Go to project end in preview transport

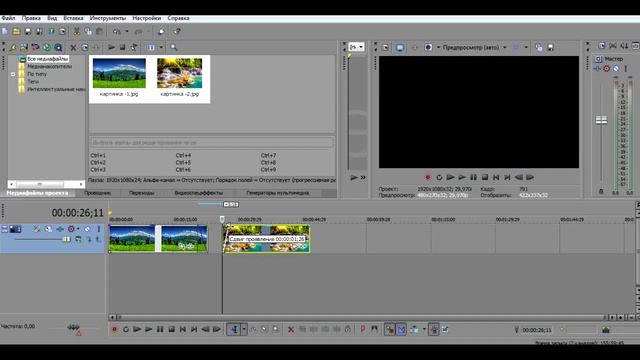507,178
